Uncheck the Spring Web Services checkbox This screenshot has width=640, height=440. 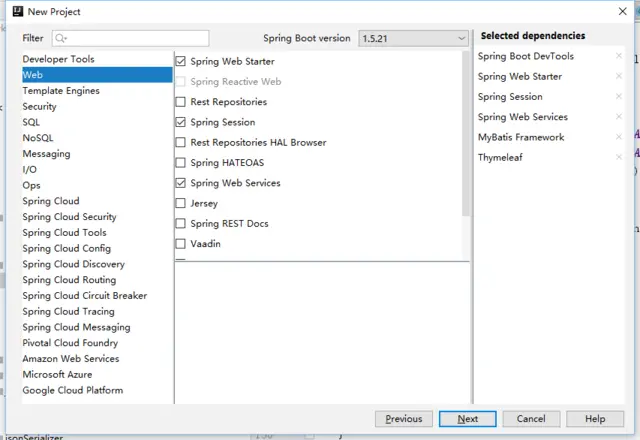180,183
